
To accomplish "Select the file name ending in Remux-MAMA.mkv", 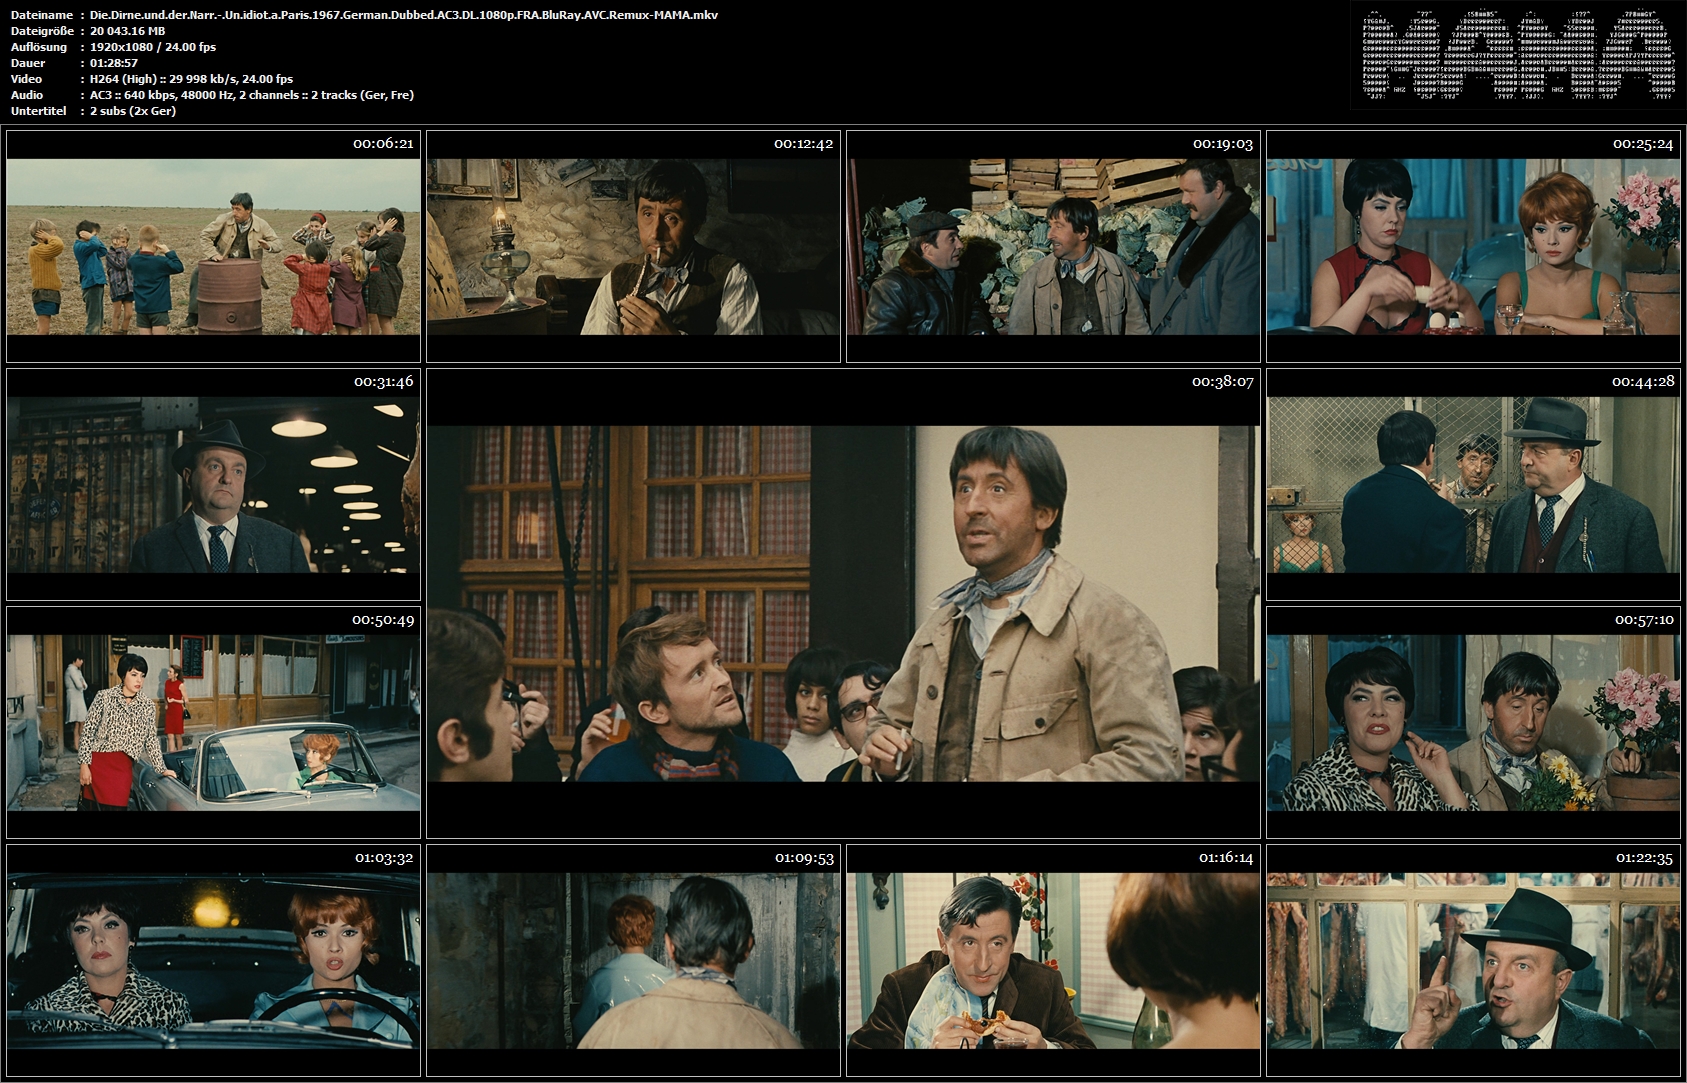I will click(x=403, y=15).
